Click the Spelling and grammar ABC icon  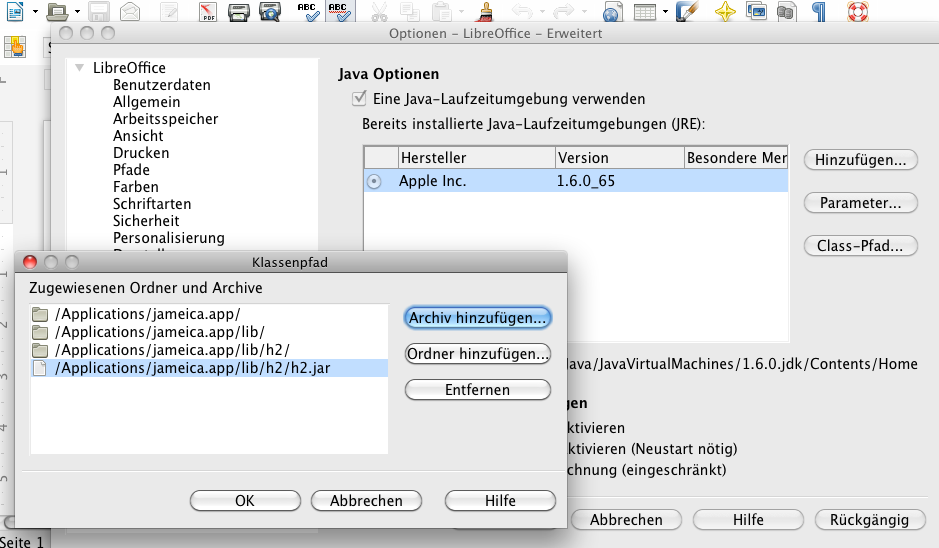308,11
